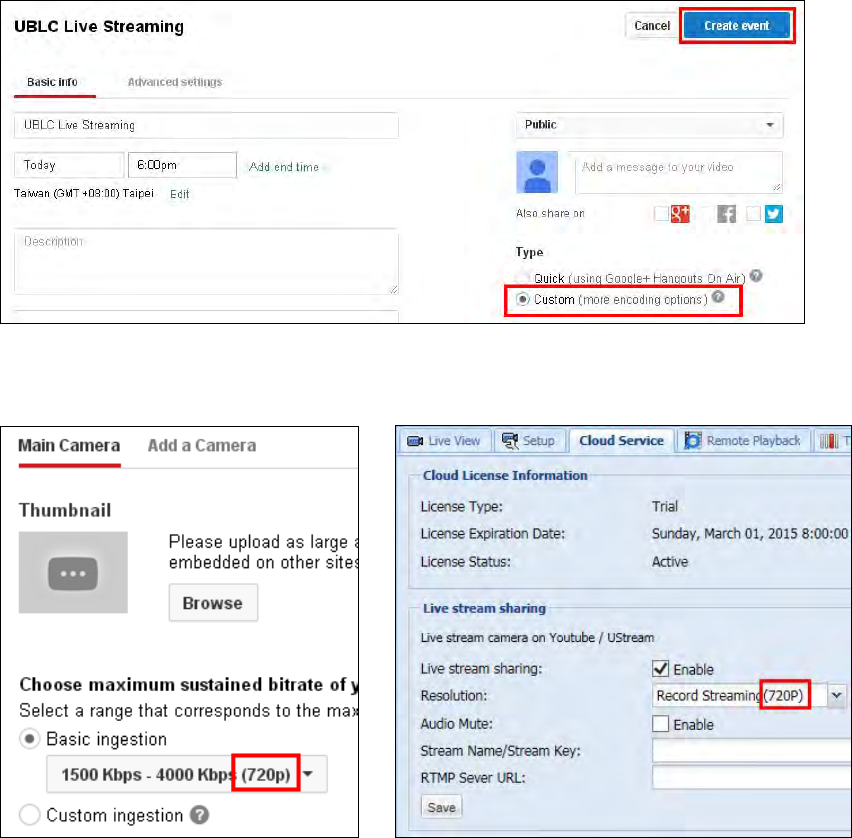The height and width of the screenshot is (838, 852).
Task: Open the 'Add a Camera' tab
Action: (x=202, y=446)
